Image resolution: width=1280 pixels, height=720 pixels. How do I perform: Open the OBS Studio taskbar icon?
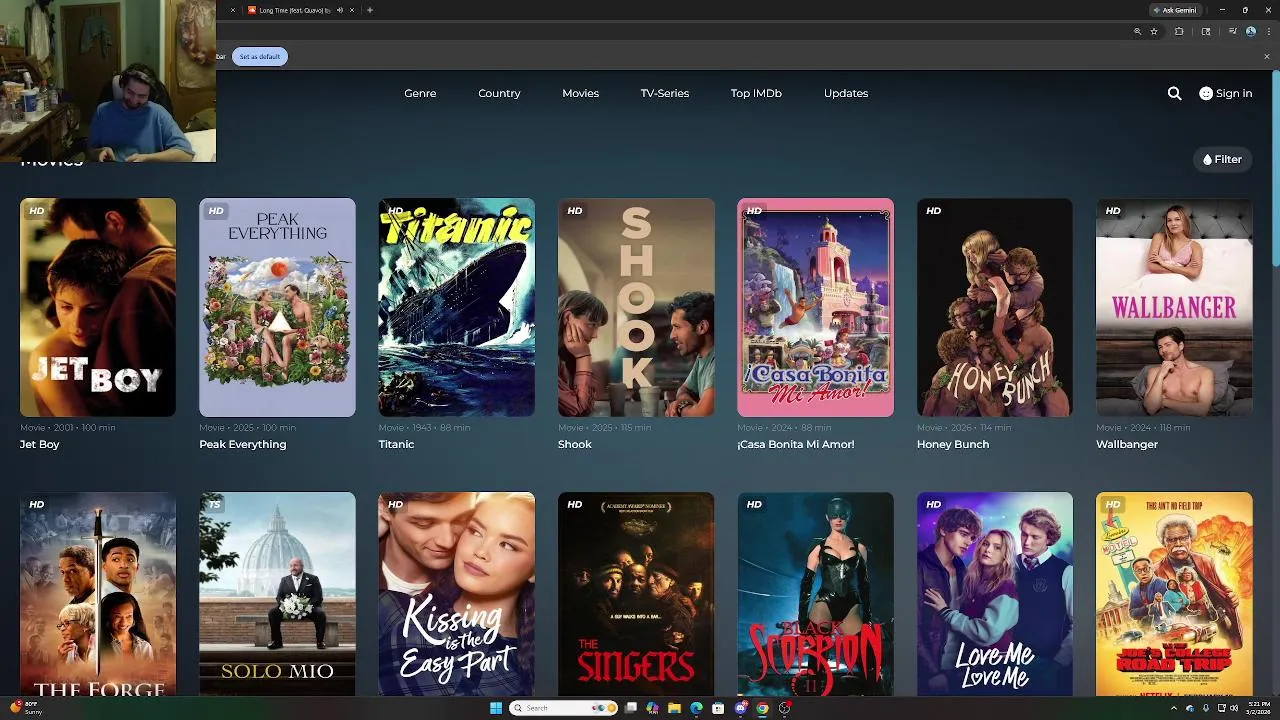point(785,708)
